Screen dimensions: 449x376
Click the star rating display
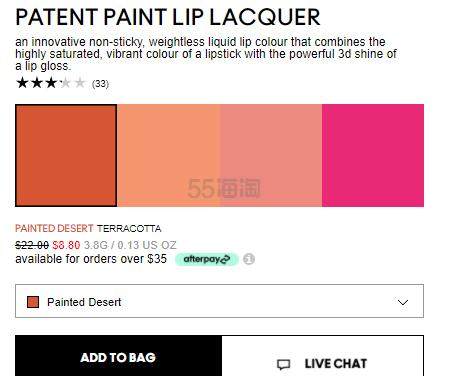click(51, 83)
